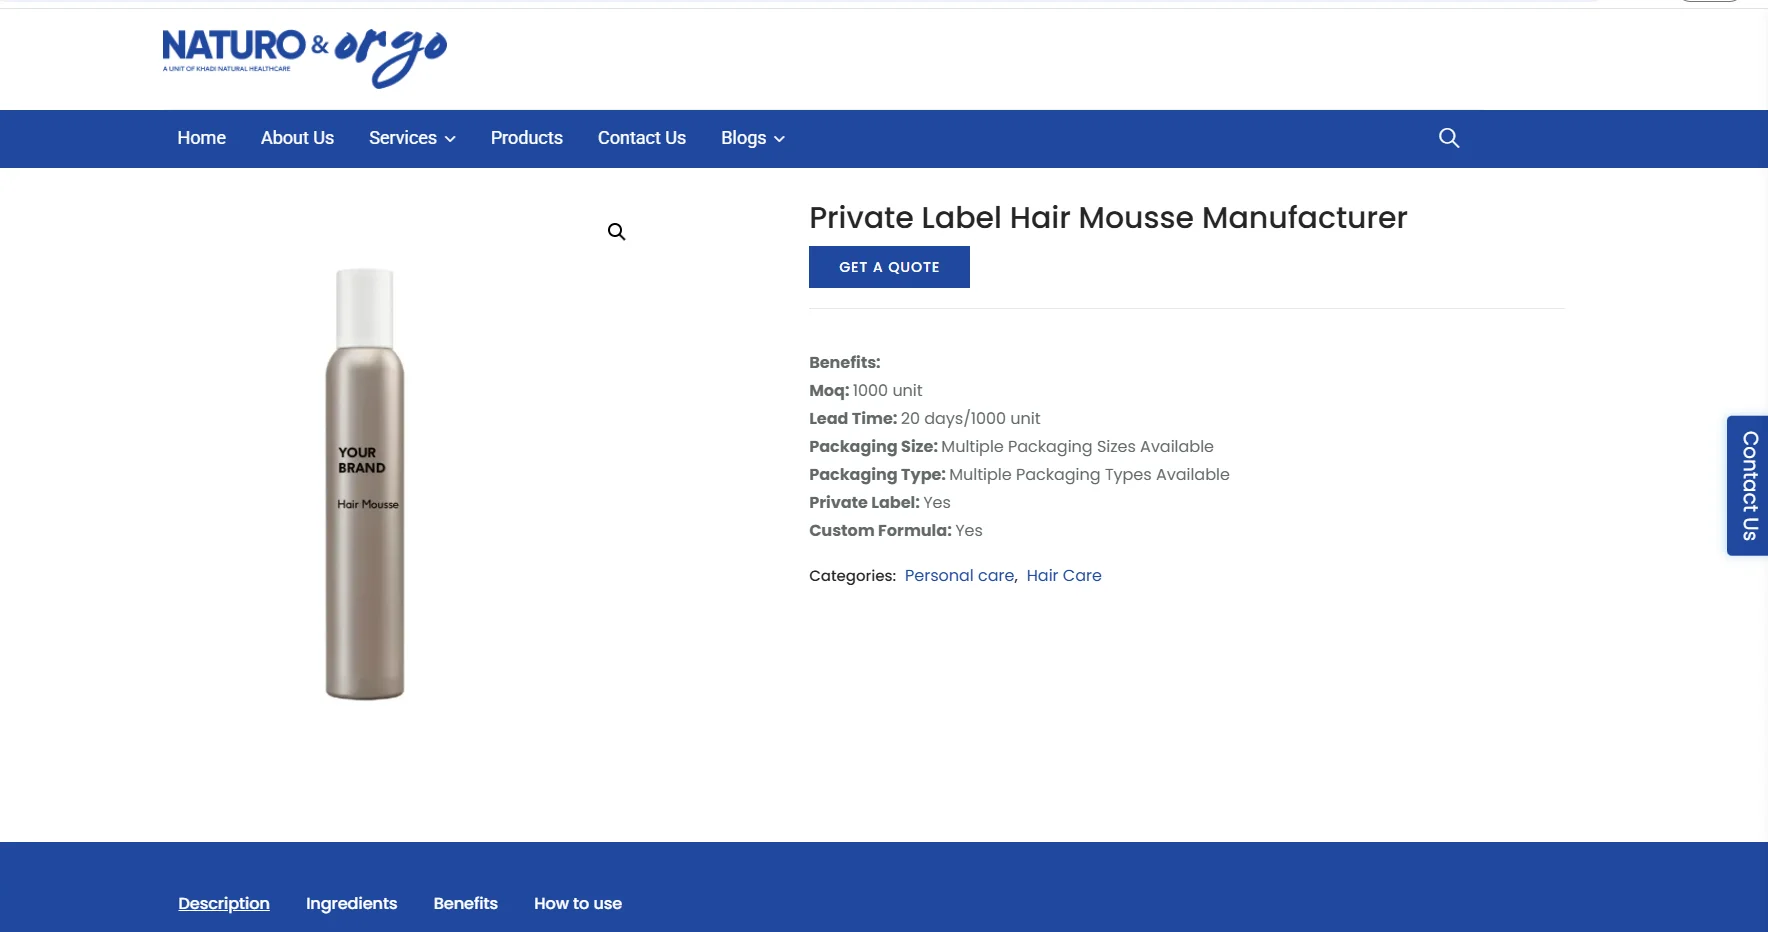The width and height of the screenshot is (1768, 932).
Task: Switch to the Benefits tab
Action: [465, 903]
